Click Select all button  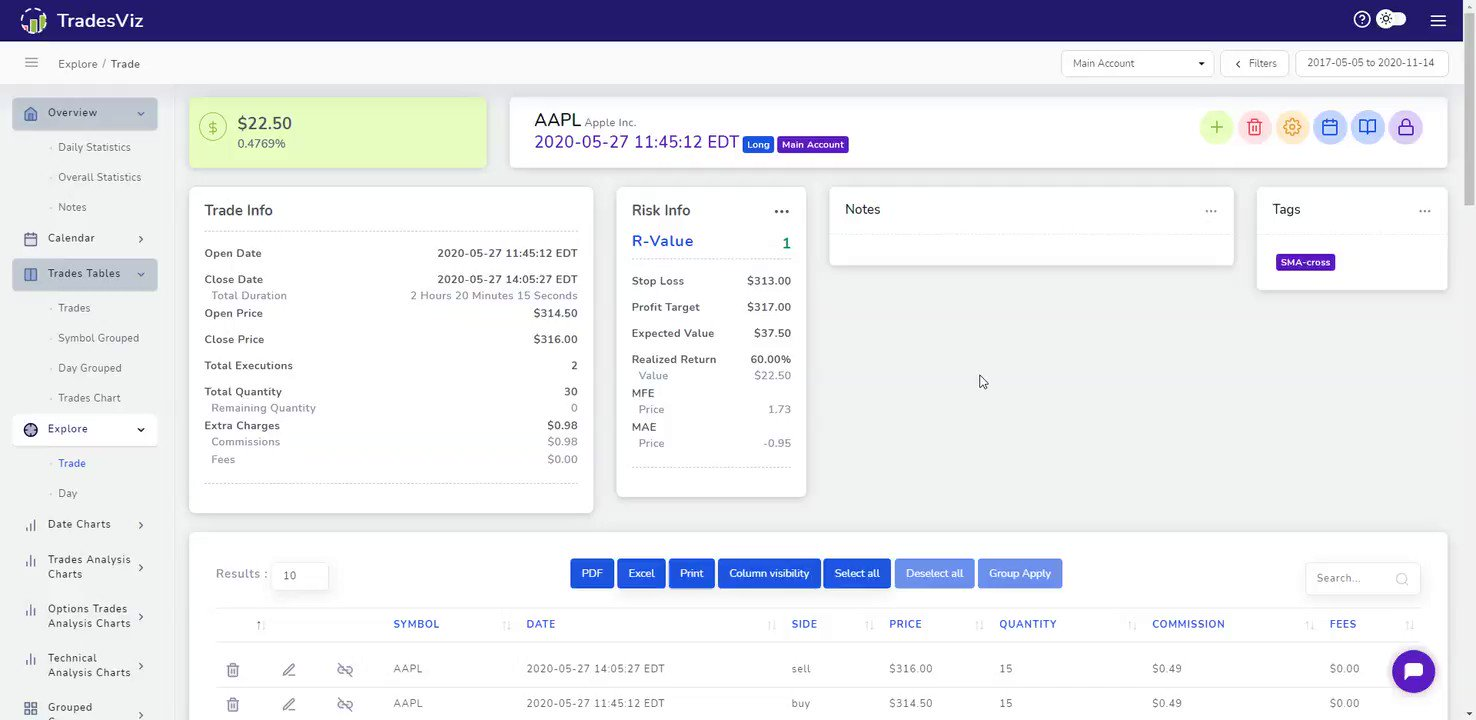click(x=857, y=573)
